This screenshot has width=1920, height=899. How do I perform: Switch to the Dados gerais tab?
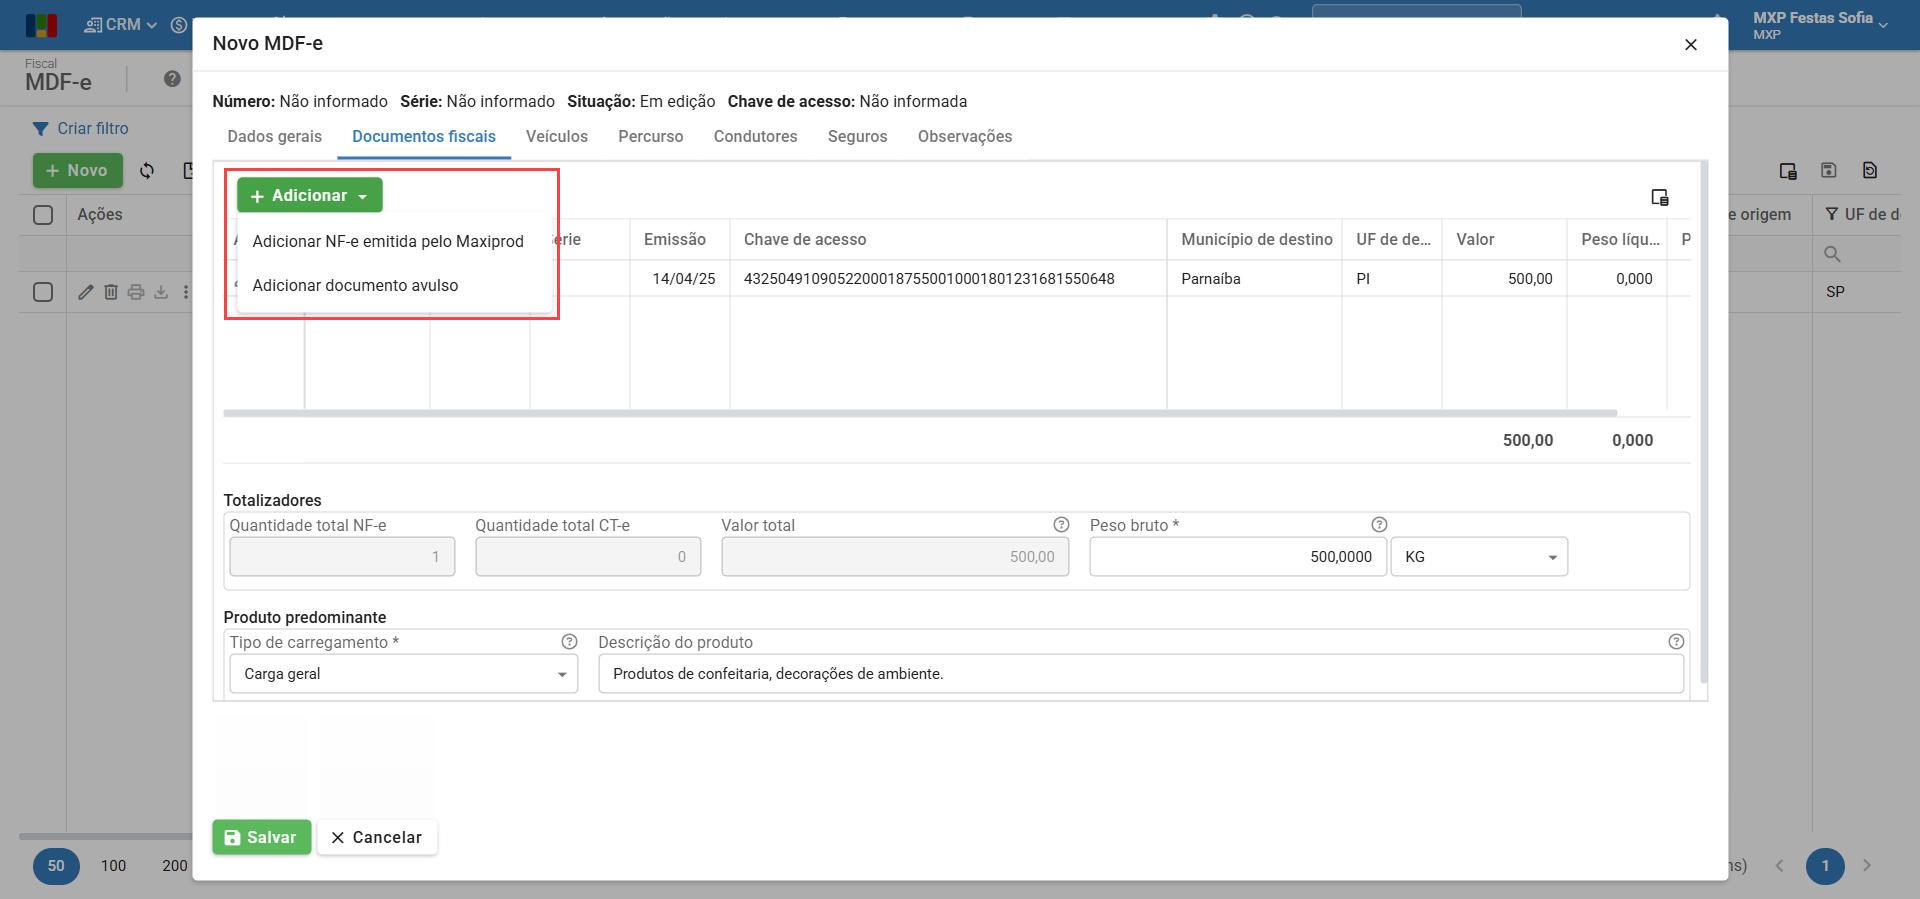click(275, 137)
